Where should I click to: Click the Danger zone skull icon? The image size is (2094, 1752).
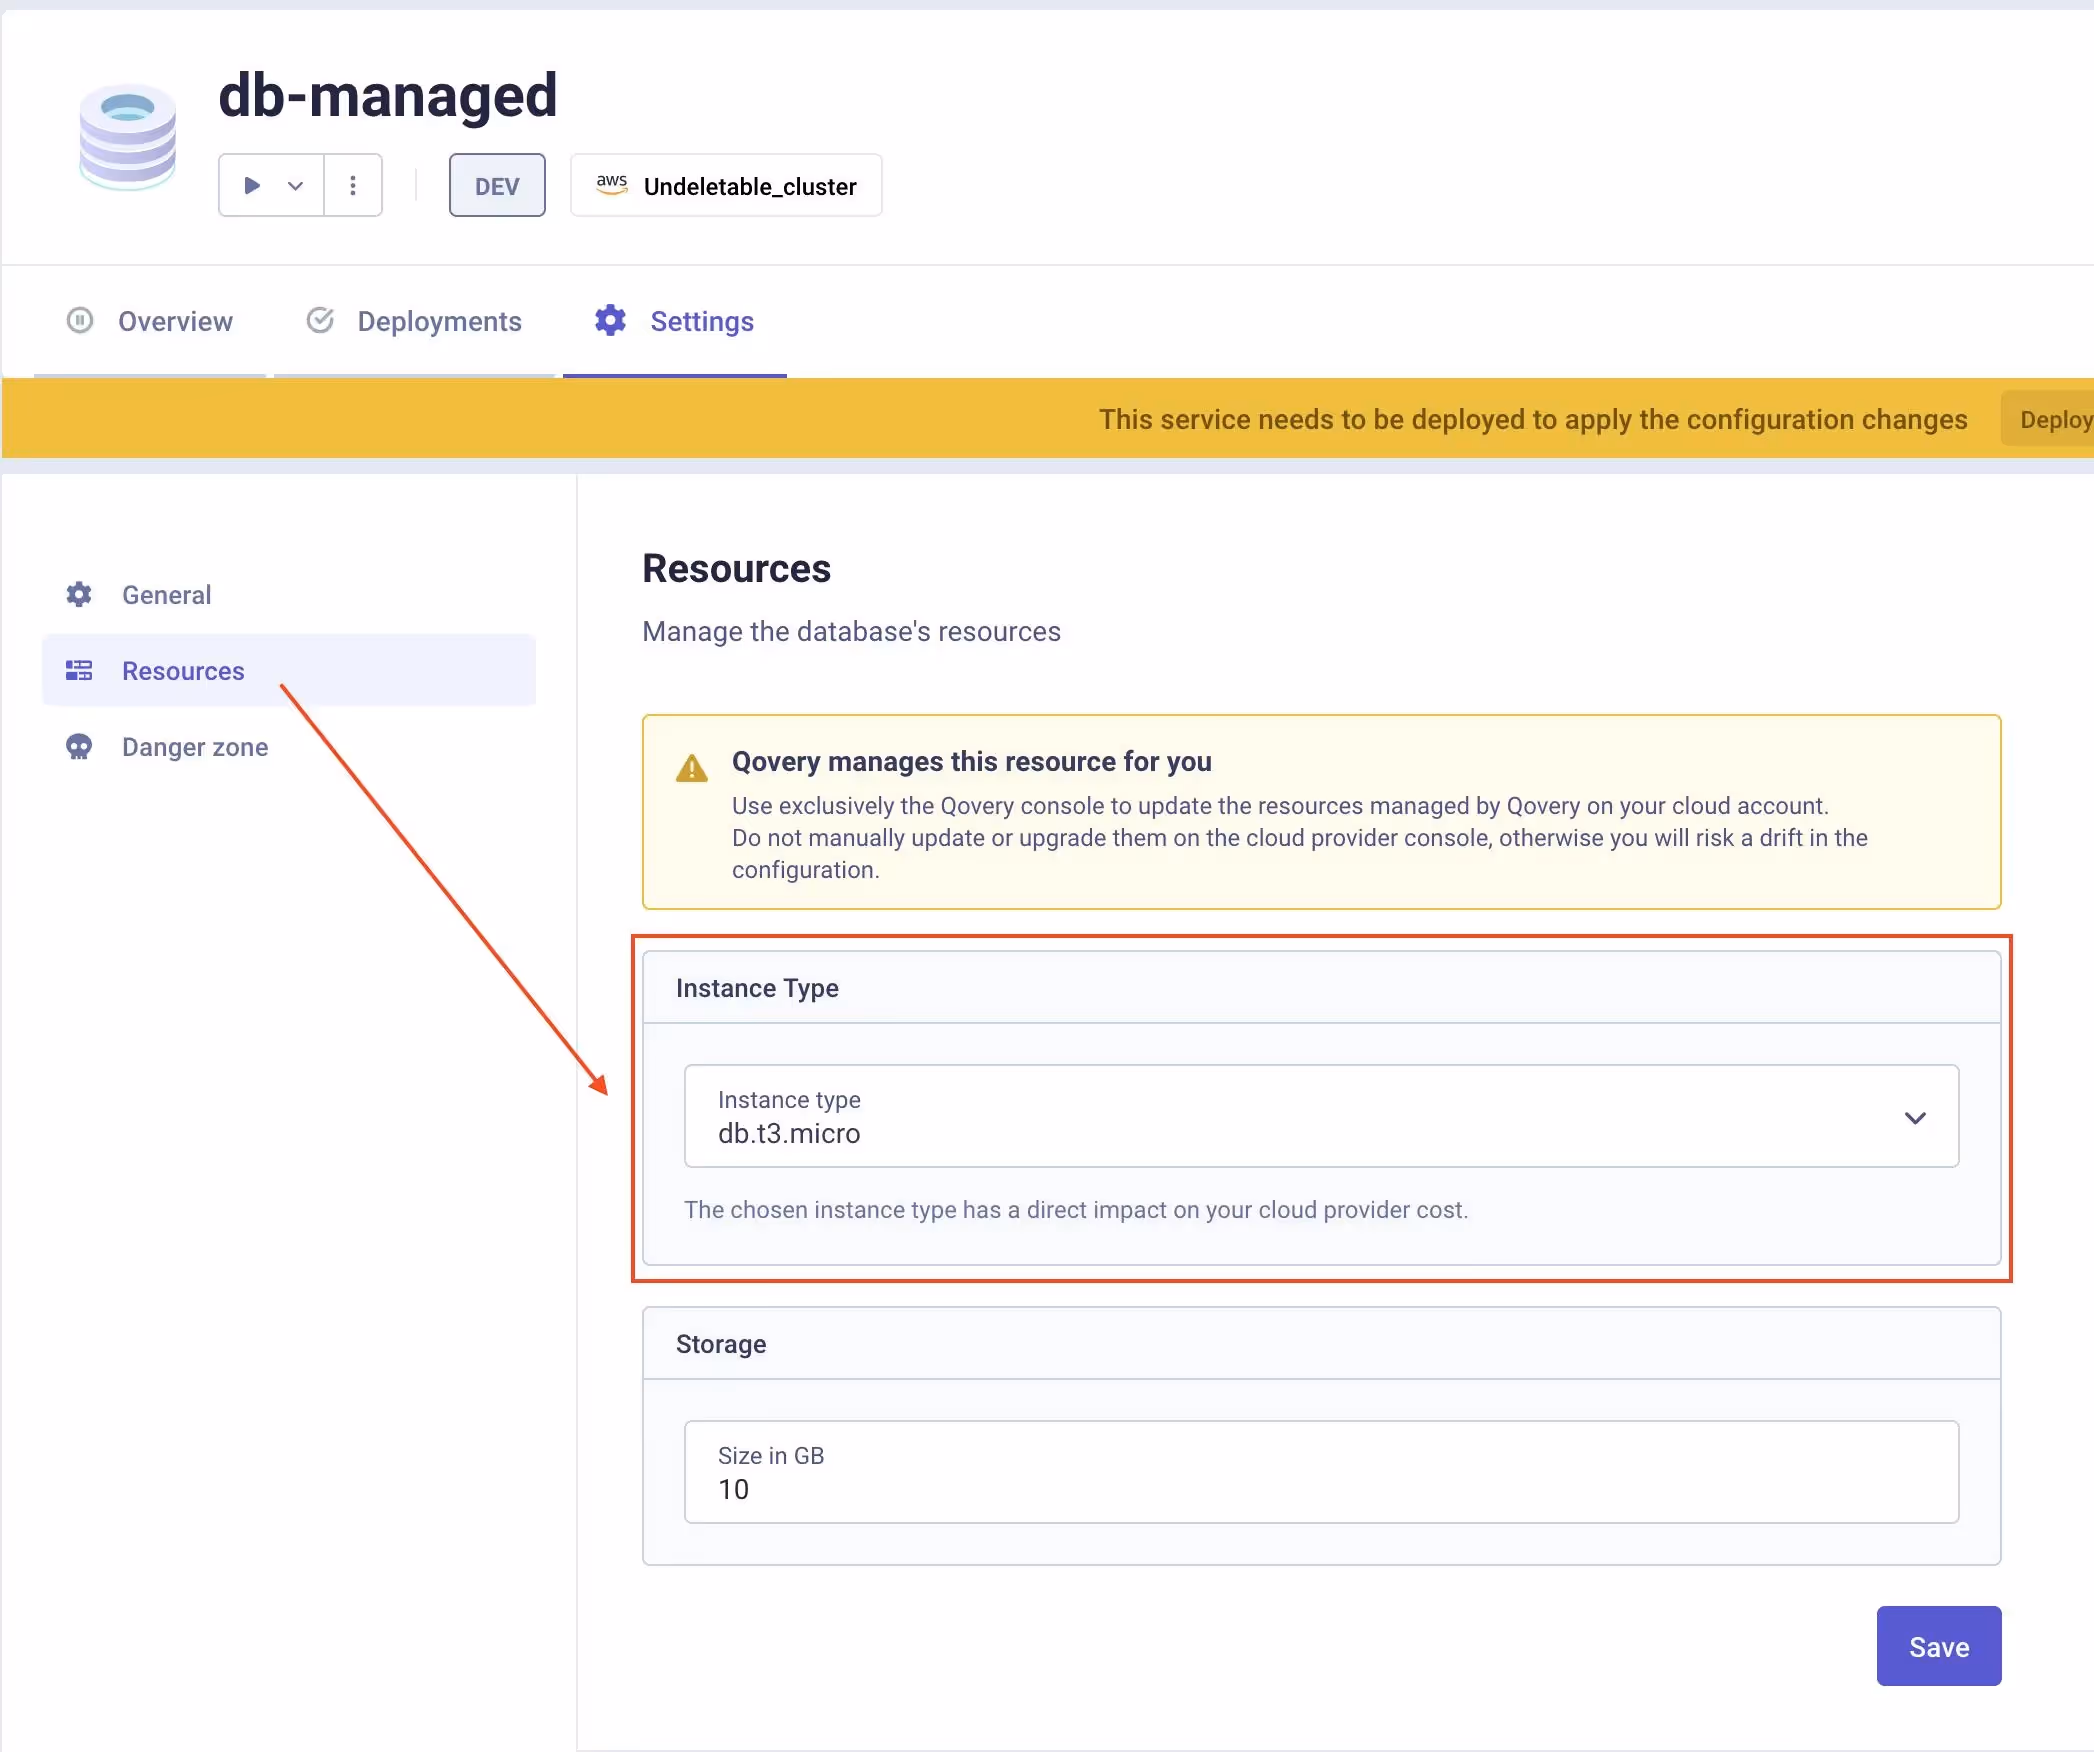pyautogui.click(x=79, y=747)
